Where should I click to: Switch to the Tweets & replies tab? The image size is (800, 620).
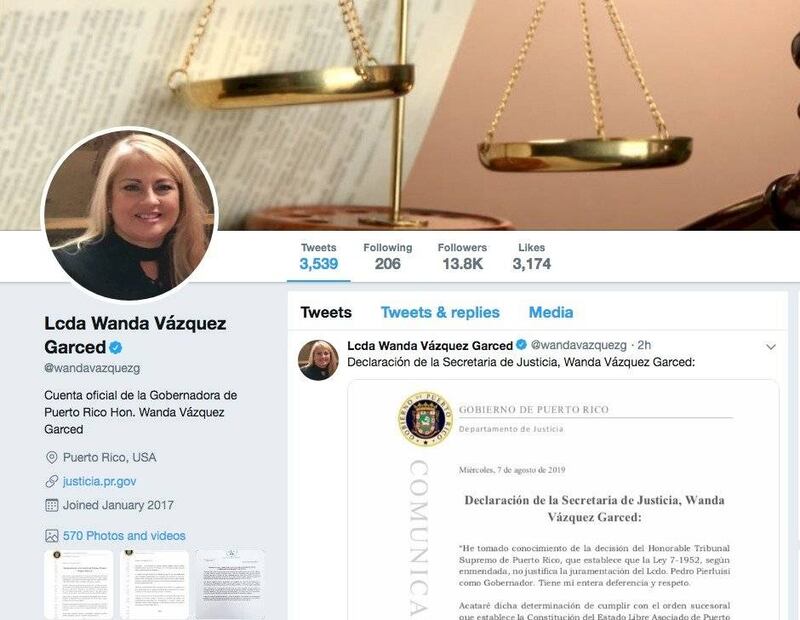[x=440, y=312]
